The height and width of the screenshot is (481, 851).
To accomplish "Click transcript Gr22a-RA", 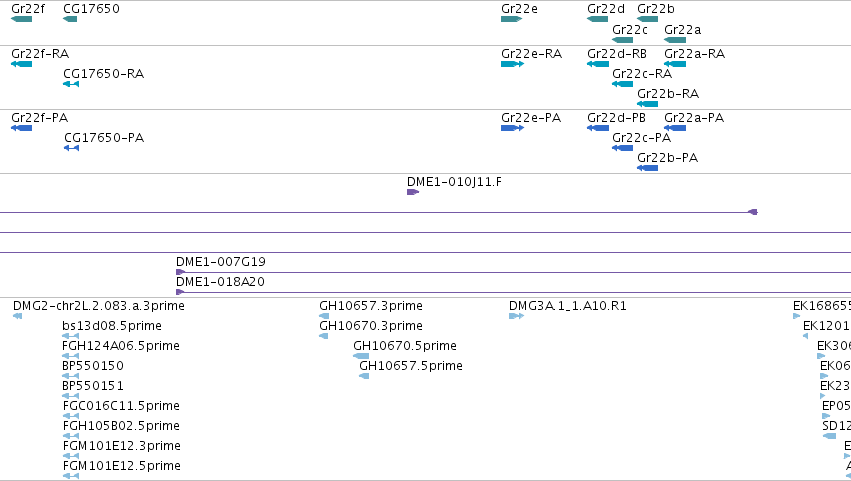I will (x=675, y=64).
